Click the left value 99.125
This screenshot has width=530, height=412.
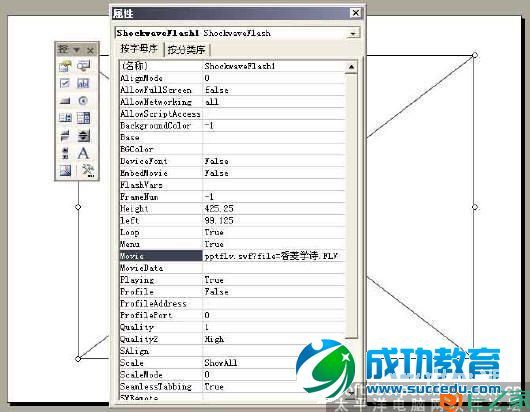tap(274, 220)
